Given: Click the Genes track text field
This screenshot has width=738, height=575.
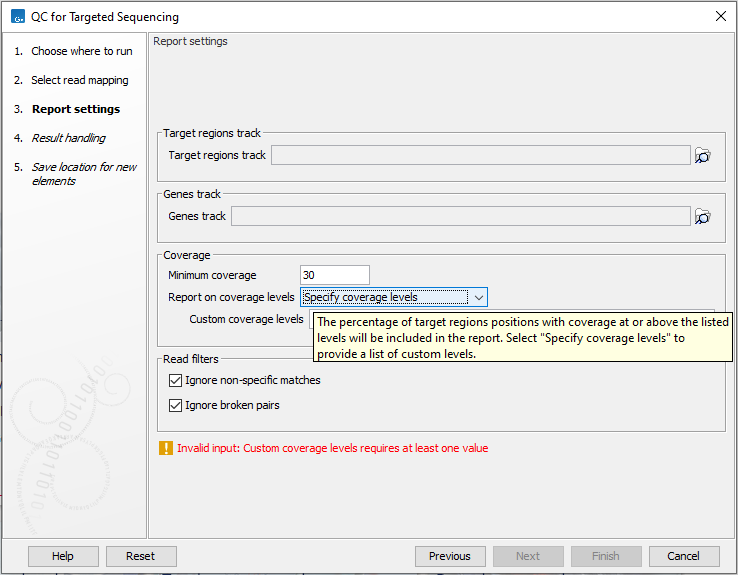Looking at the screenshot, I should coord(460,217).
